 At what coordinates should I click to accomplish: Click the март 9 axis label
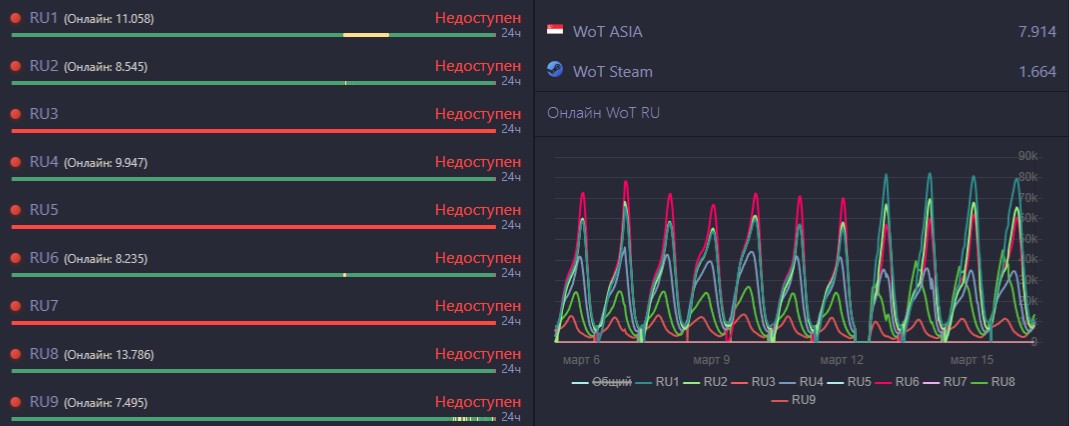[711, 359]
